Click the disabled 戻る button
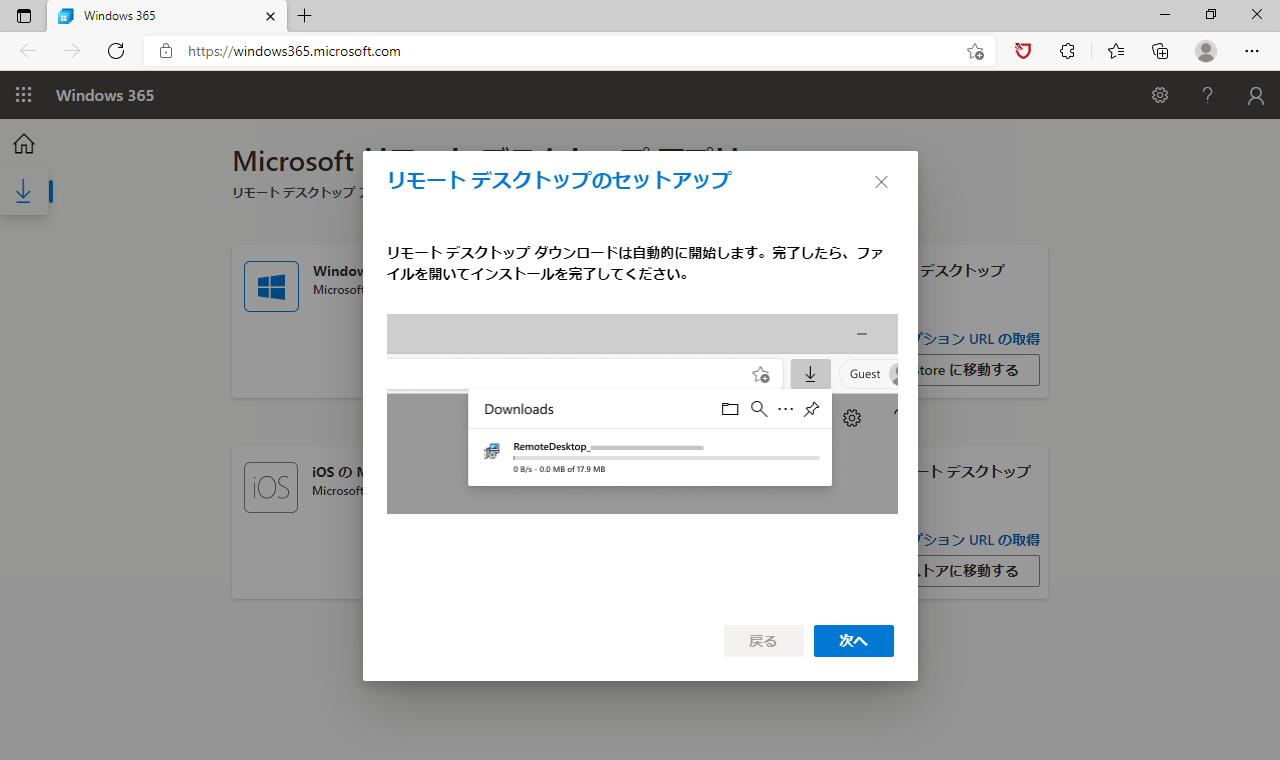Screen dimensions: 1280x760 [763, 641]
